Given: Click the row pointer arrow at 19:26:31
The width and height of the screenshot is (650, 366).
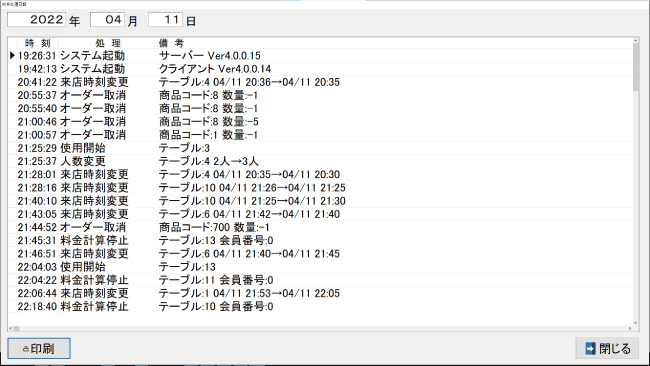Looking at the screenshot, I should tap(12, 55).
